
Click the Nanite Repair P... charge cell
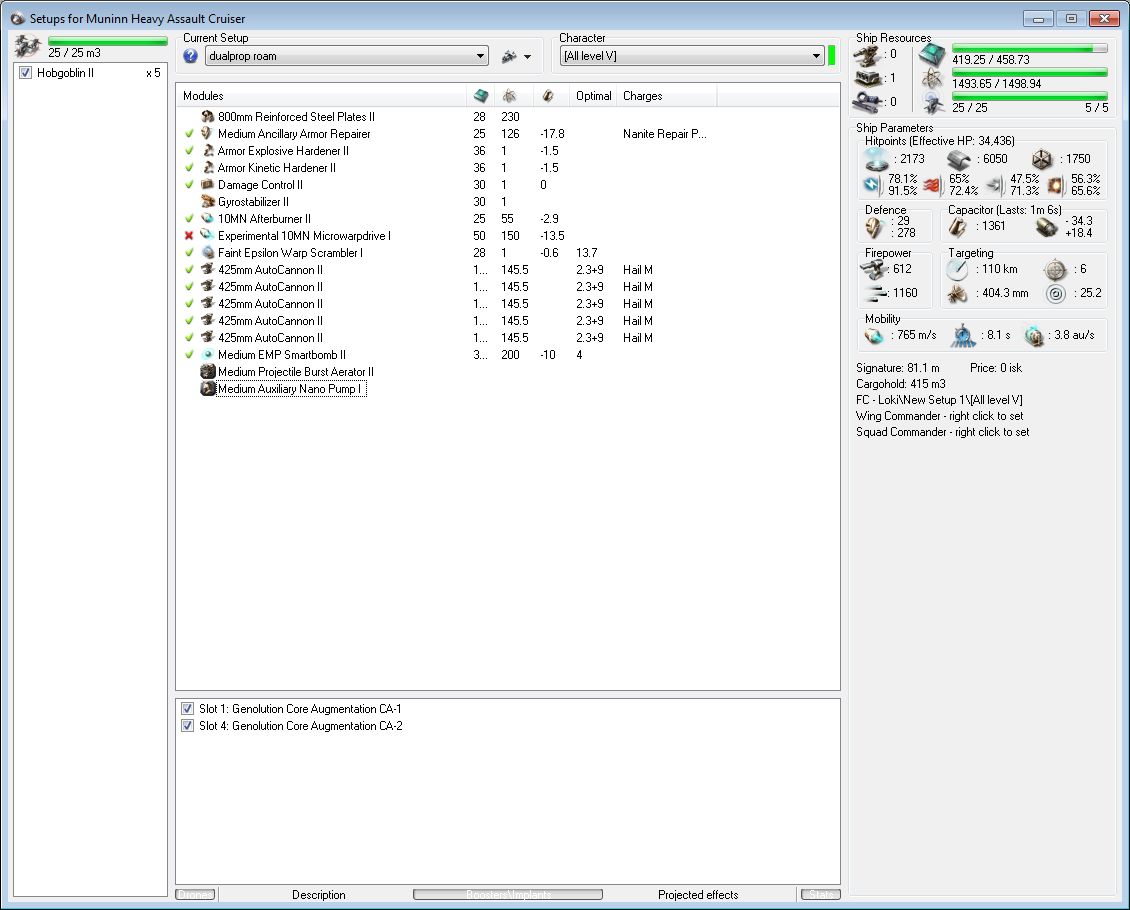point(664,134)
